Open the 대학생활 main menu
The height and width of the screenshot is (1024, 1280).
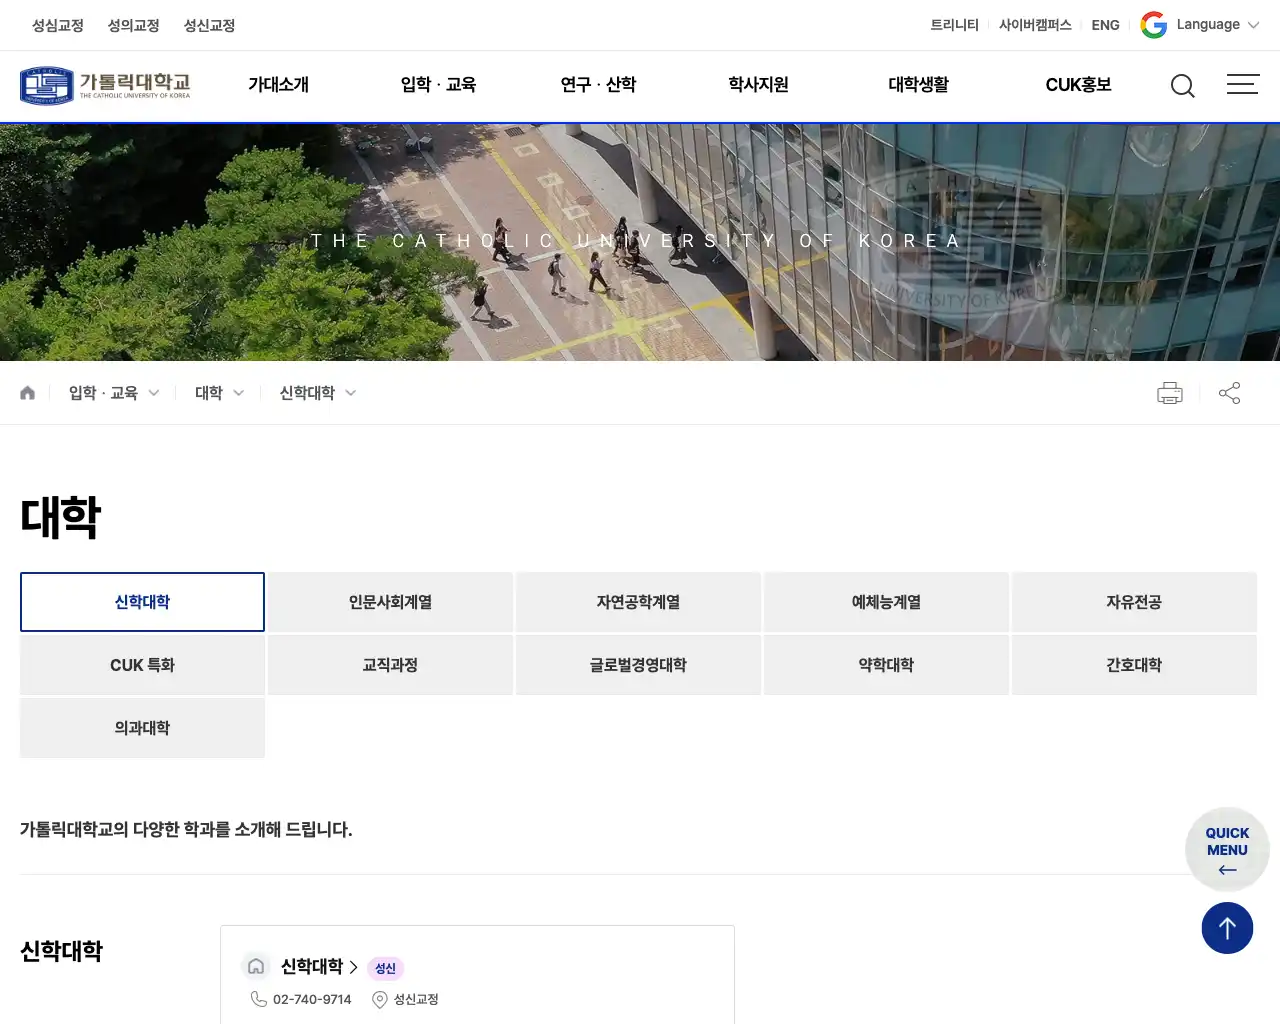click(918, 85)
